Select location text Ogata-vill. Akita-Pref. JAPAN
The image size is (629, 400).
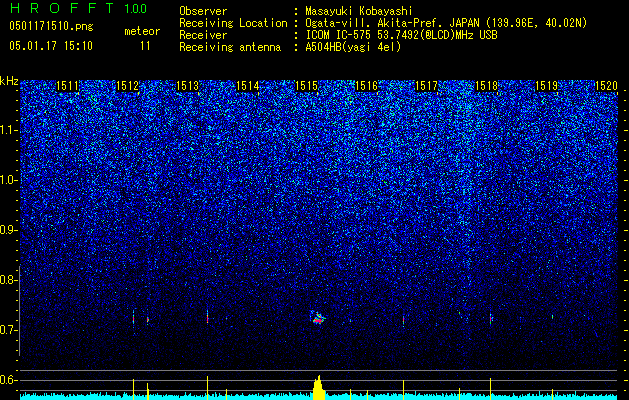(x=392, y=23)
